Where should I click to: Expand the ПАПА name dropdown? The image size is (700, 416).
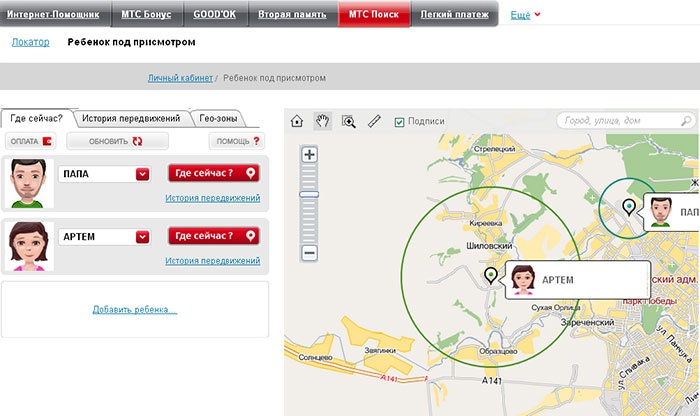[x=142, y=174]
